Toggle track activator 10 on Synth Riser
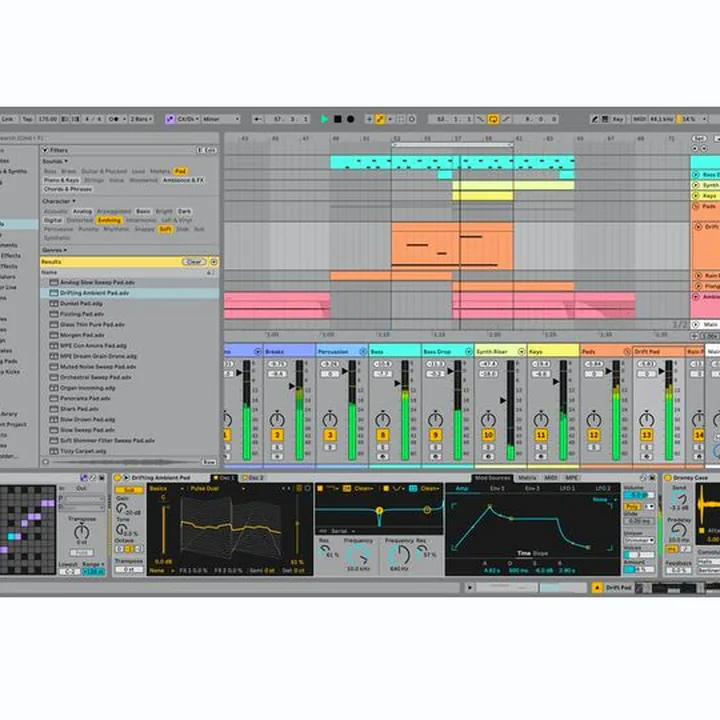This screenshot has width=720, height=720. pos(488,435)
